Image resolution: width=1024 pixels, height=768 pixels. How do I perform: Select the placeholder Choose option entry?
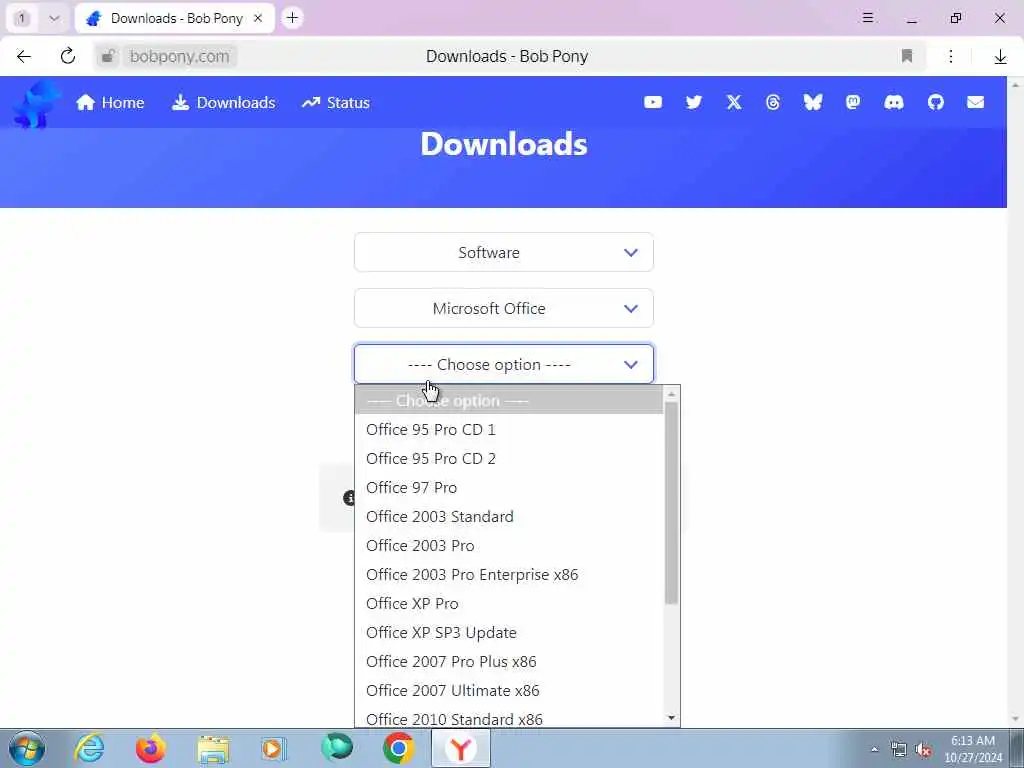pos(509,400)
